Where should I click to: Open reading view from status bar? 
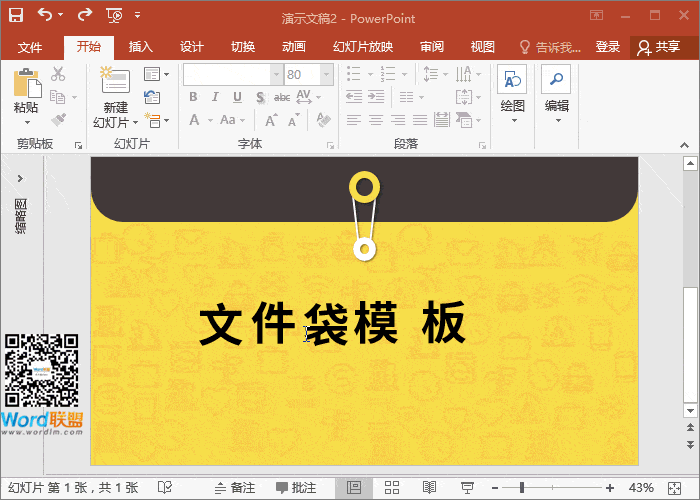click(x=429, y=487)
